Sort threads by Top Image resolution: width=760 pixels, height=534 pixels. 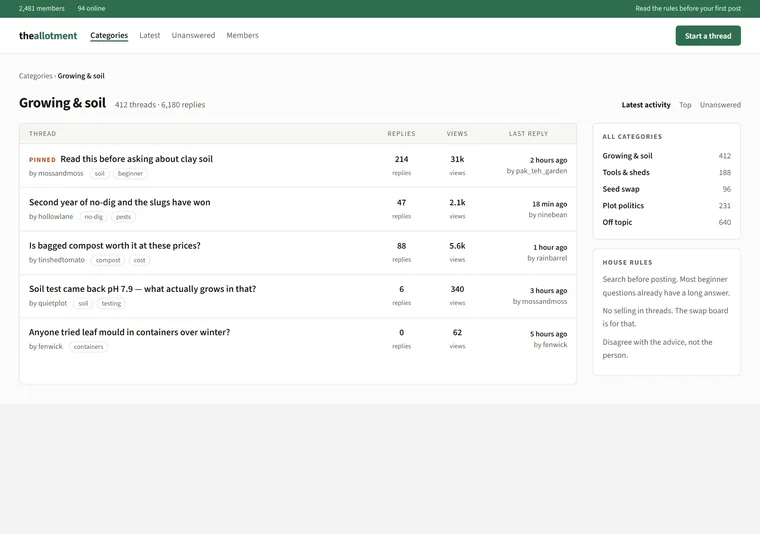[685, 105]
